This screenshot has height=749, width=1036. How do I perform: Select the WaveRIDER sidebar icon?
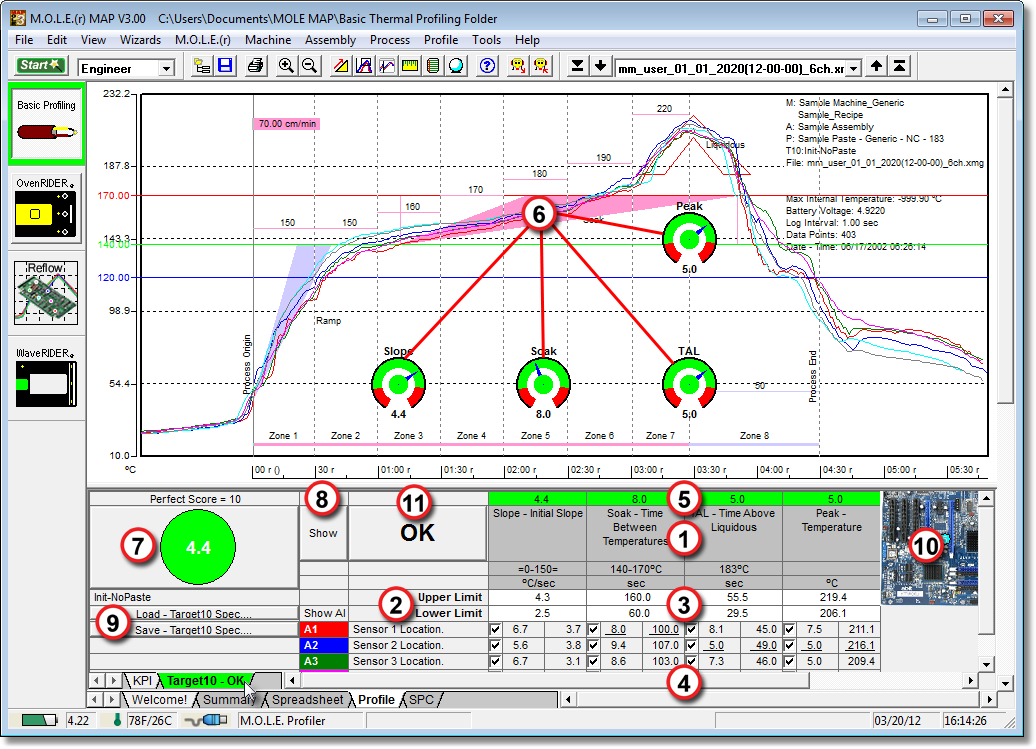click(x=46, y=377)
